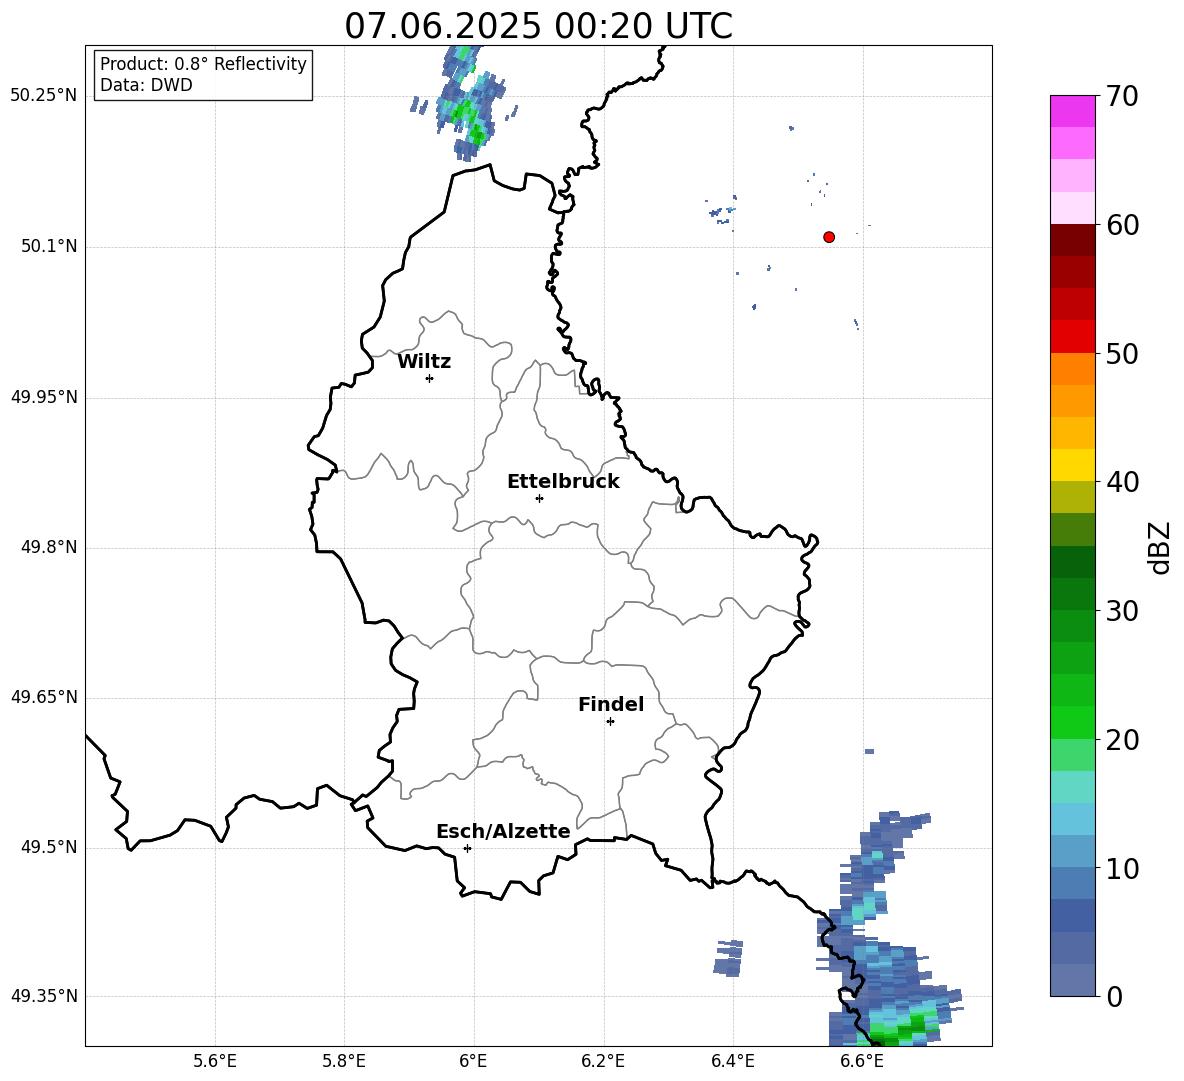Pick the dark maroon swatch below 60 dBZ

coord(1073,240)
